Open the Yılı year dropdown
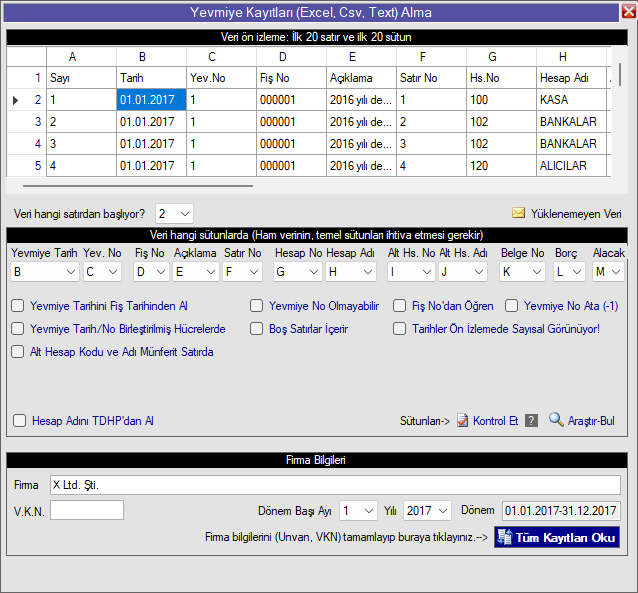 coord(442,510)
